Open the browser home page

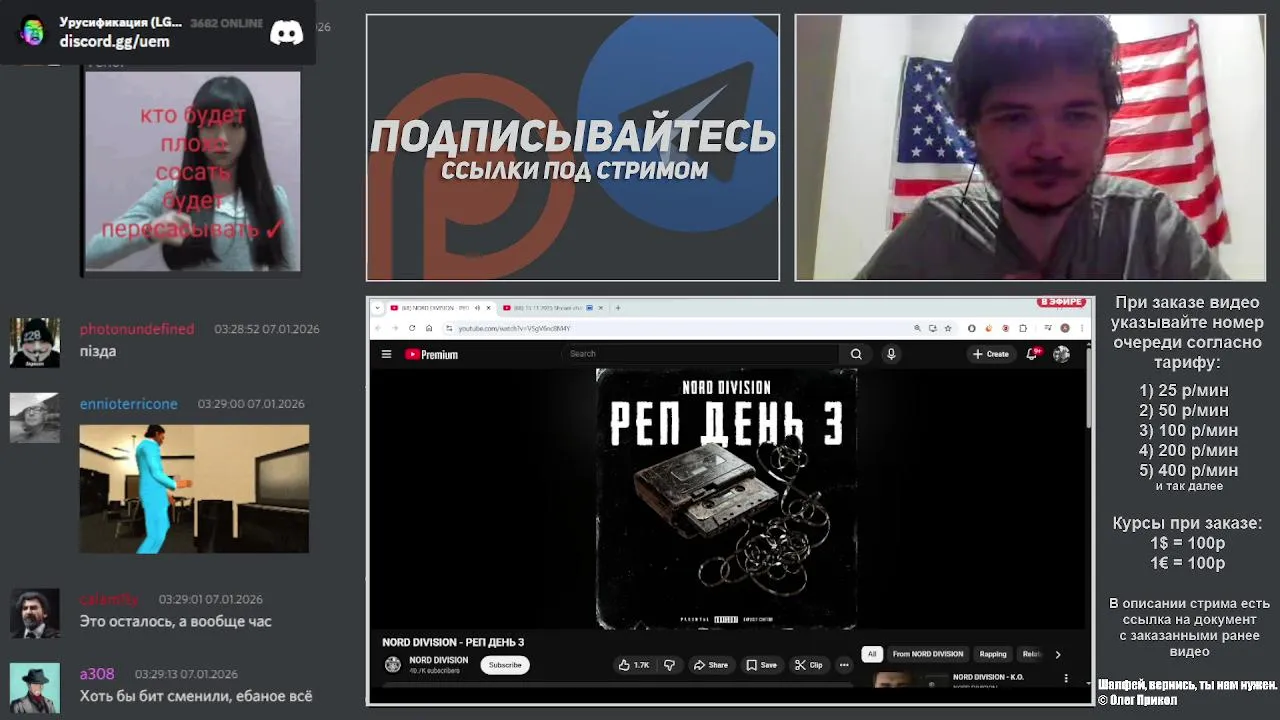tap(429, 328)
